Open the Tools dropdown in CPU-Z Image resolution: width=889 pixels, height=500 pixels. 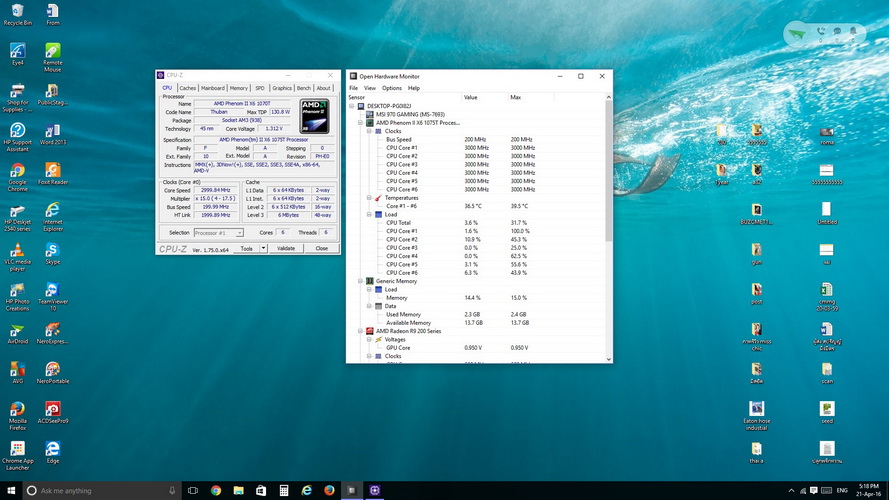click(x=250, y=248)
